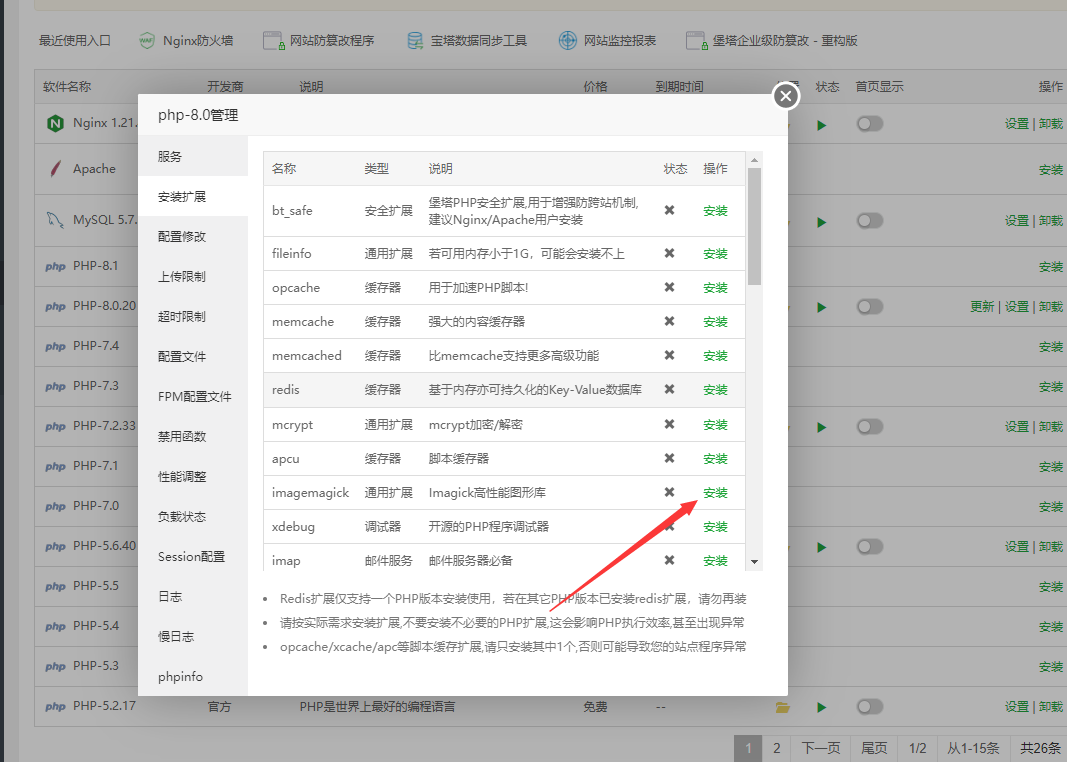
Task: Click 更新 in the PHP-8.0.20 row
Action: coord(982,307)
